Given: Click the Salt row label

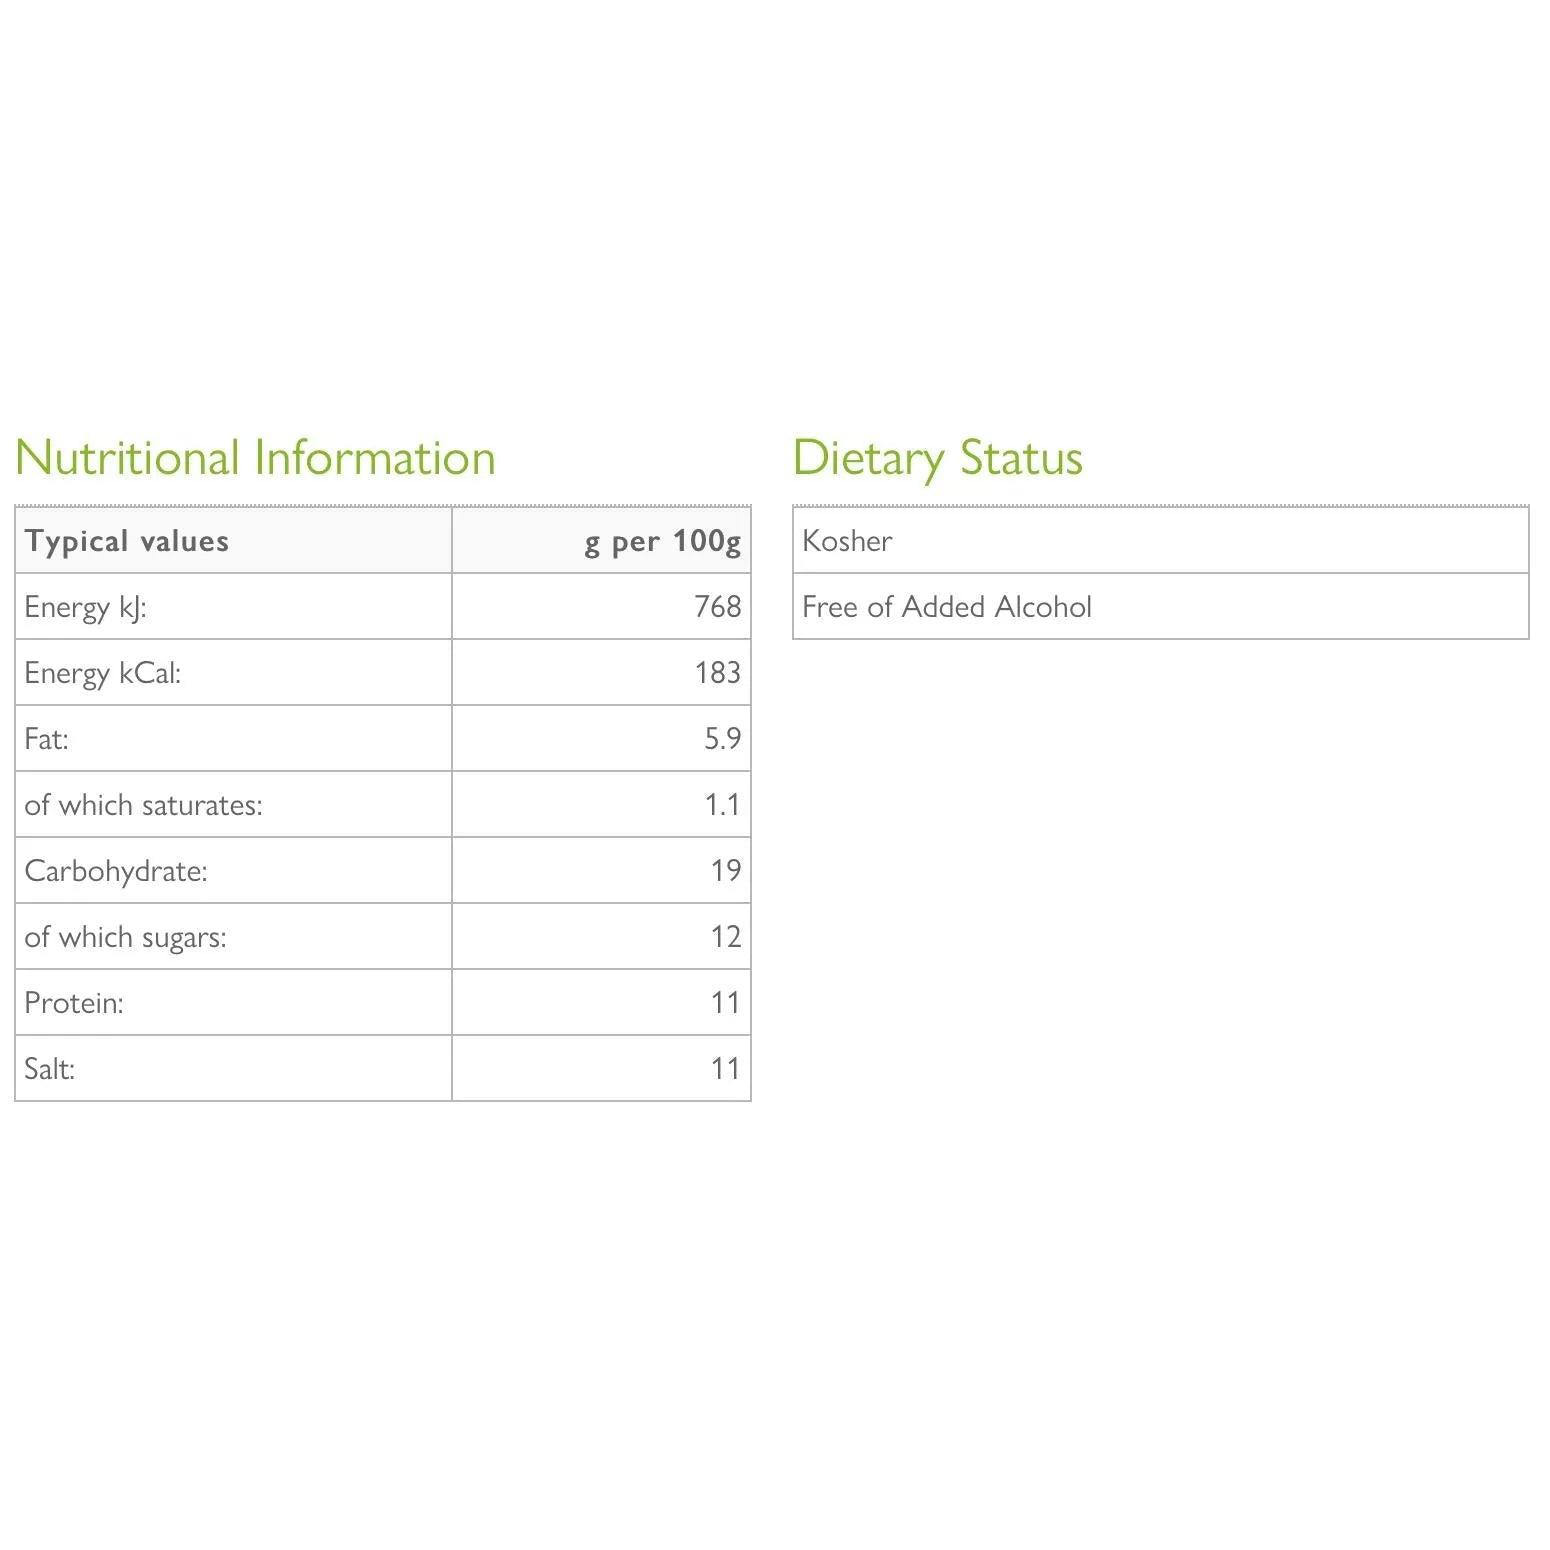Looking at the screenshot, I should (x=50, y=1069).
